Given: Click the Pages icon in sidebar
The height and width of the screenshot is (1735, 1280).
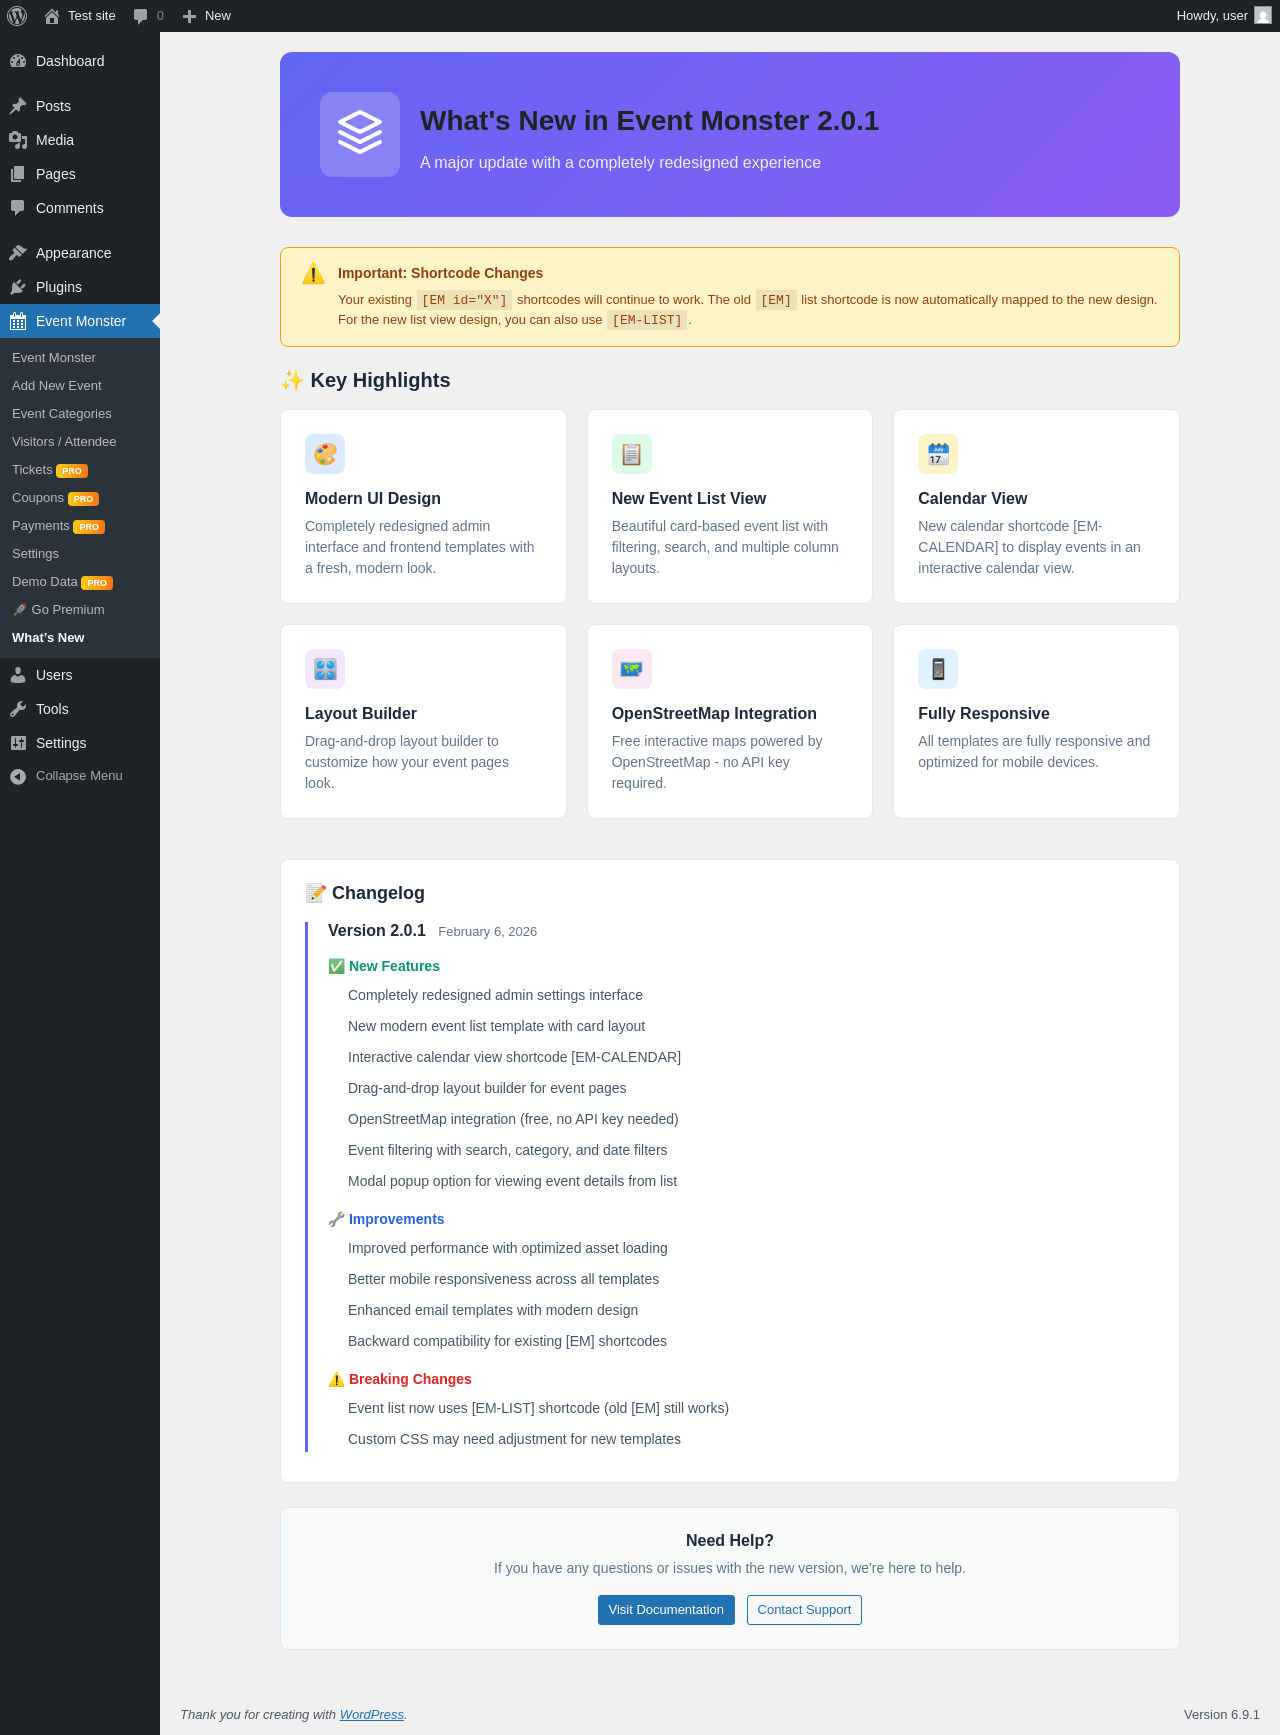Looking at the screenshot, I should coord(18,174).
